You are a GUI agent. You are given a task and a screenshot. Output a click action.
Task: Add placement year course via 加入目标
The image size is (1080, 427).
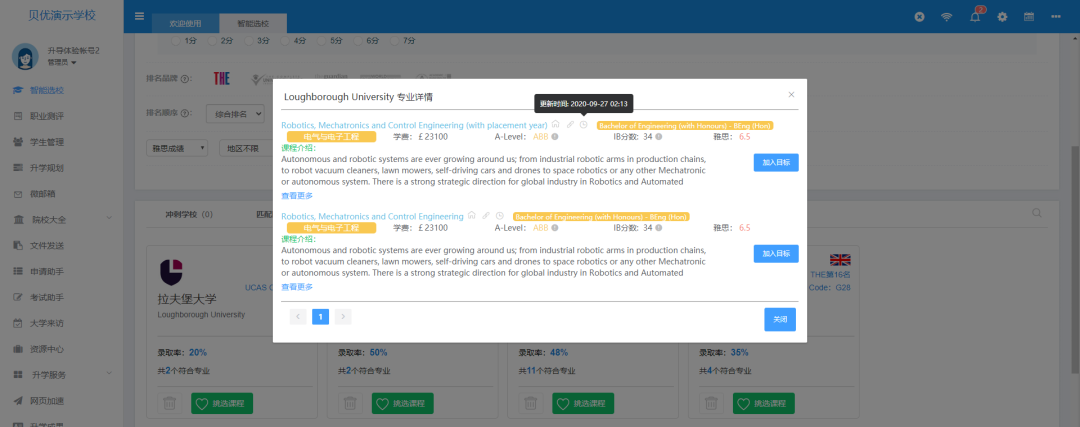tap(776, 163)
